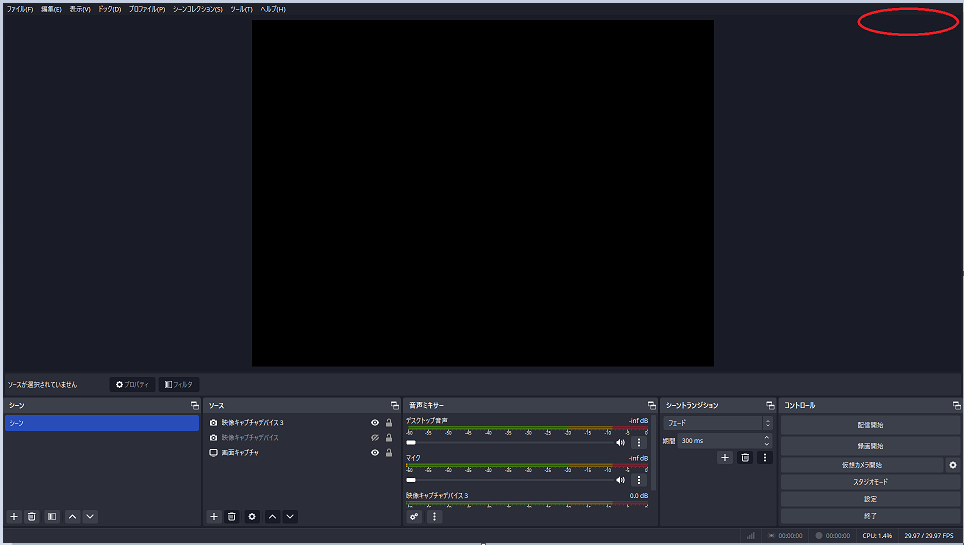Open the ファイル(F) menu
Image resolution: width=964 pixels, height=545 pixels.
point(20,9)
